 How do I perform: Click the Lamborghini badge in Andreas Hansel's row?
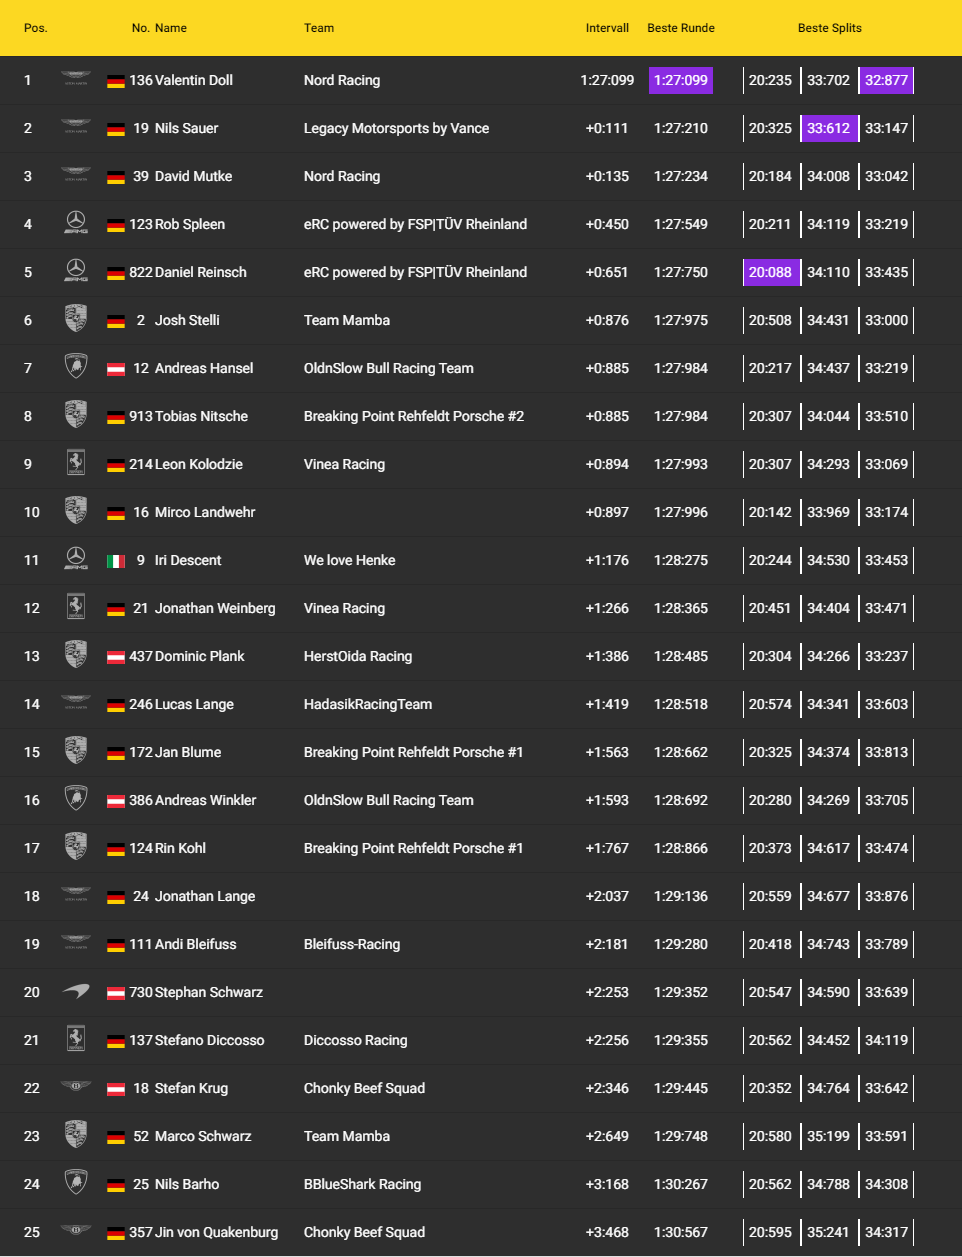pyautogui.click(x=76, y=367)
